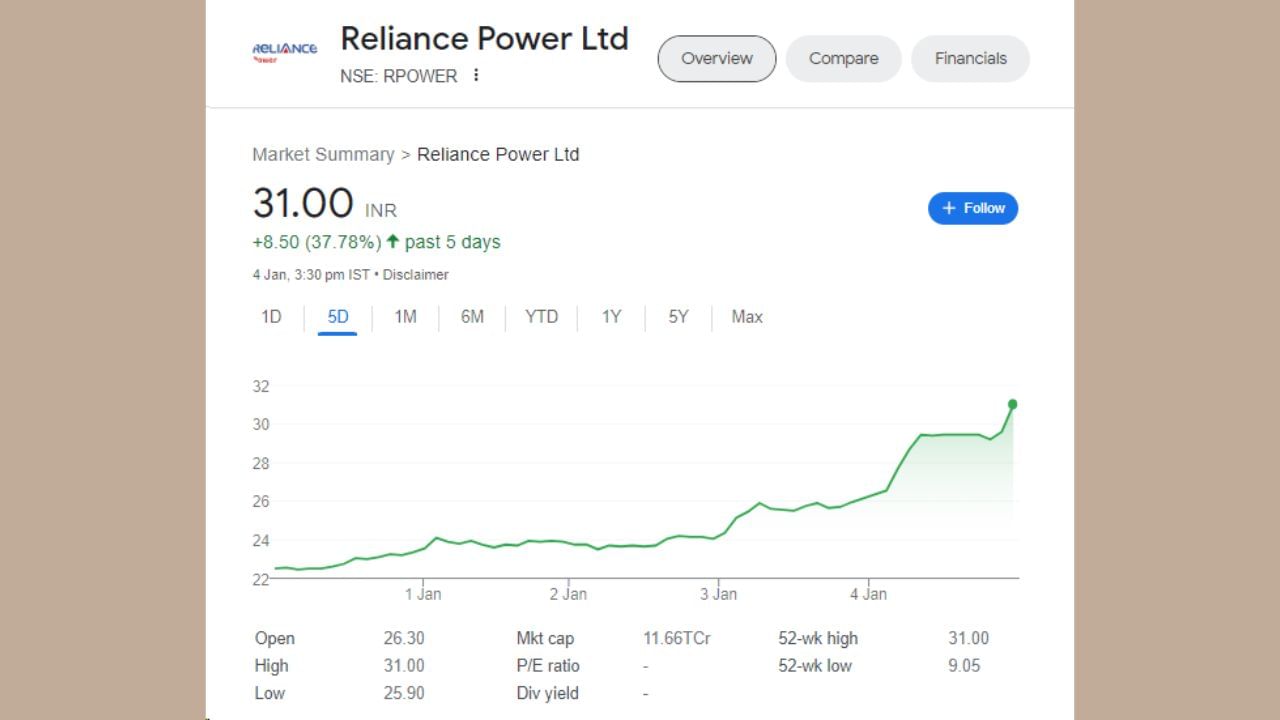Open the Disclaimer link
Image resolution: width=1280 pixels, height=720 pixels.
coord(415,274)
